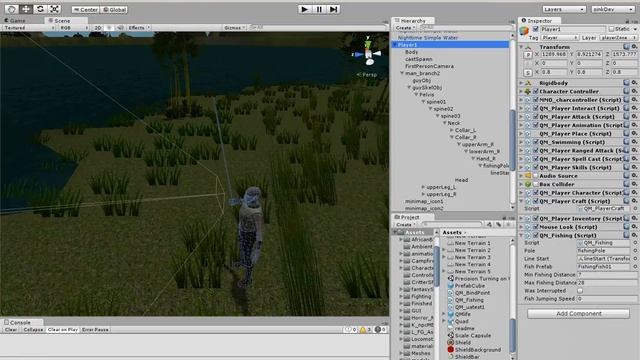The height and width of the screenshot is (360, 640).
Task: Toggle scene lighting icon
Action: (109, 28)
